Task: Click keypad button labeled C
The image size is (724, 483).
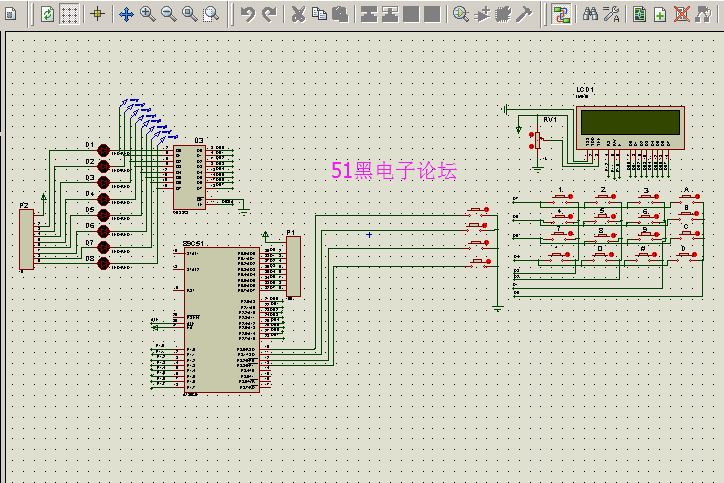Action: pos(689,235)
